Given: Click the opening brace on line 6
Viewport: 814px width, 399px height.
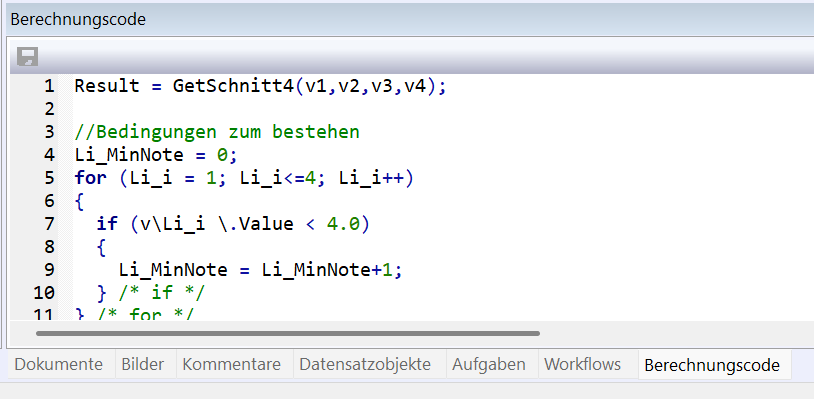Looking at the screenshot, I should [x=79, y=201].
